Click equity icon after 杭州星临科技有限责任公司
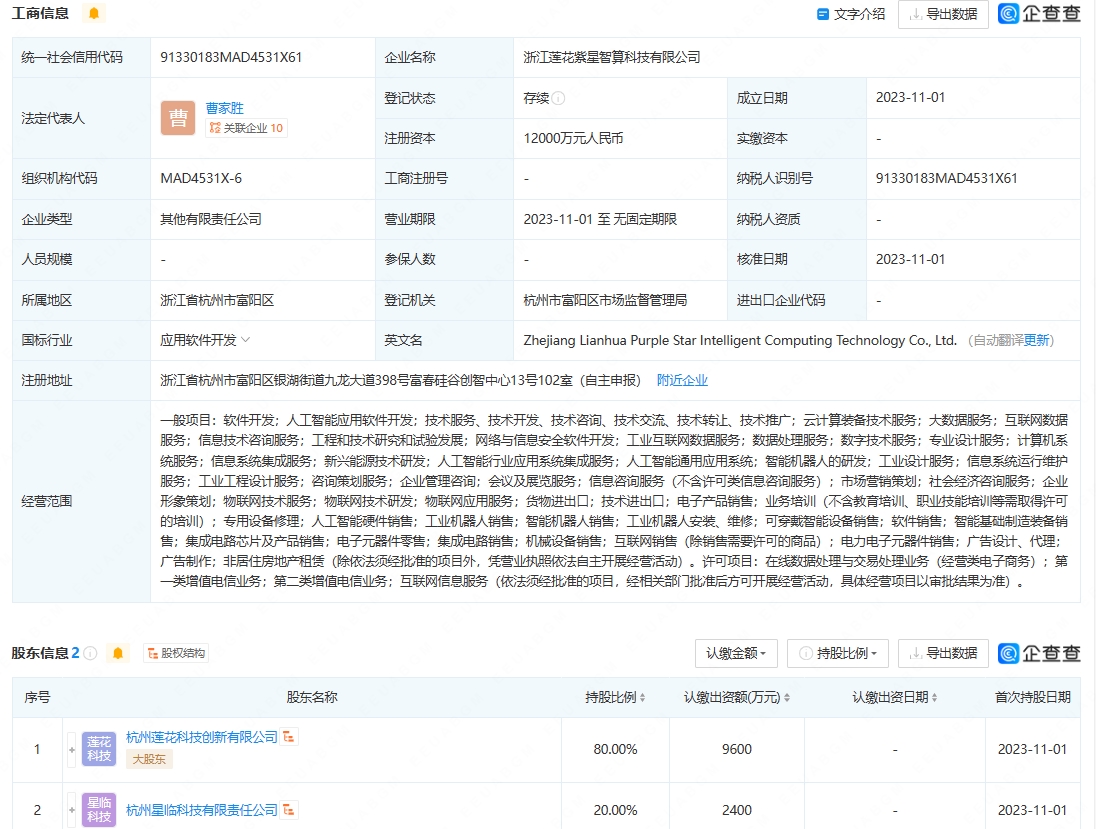1096x829 pixels. click(289, 809)
